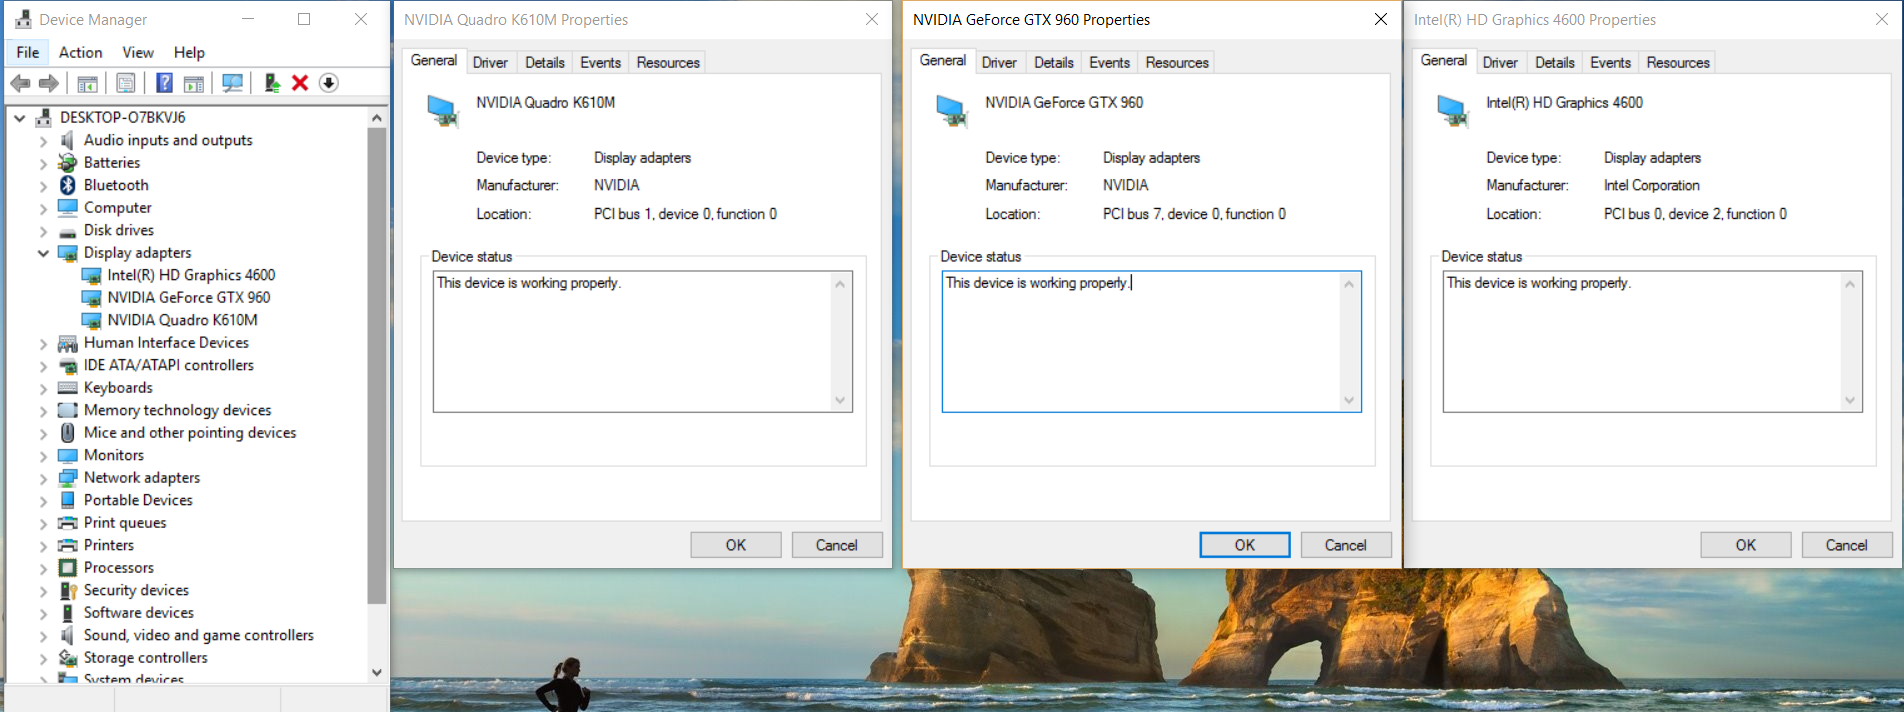Click the Device Manager title bar app icon
Image resolution: width=1904 pixels, height=712 pixels.
23,19
